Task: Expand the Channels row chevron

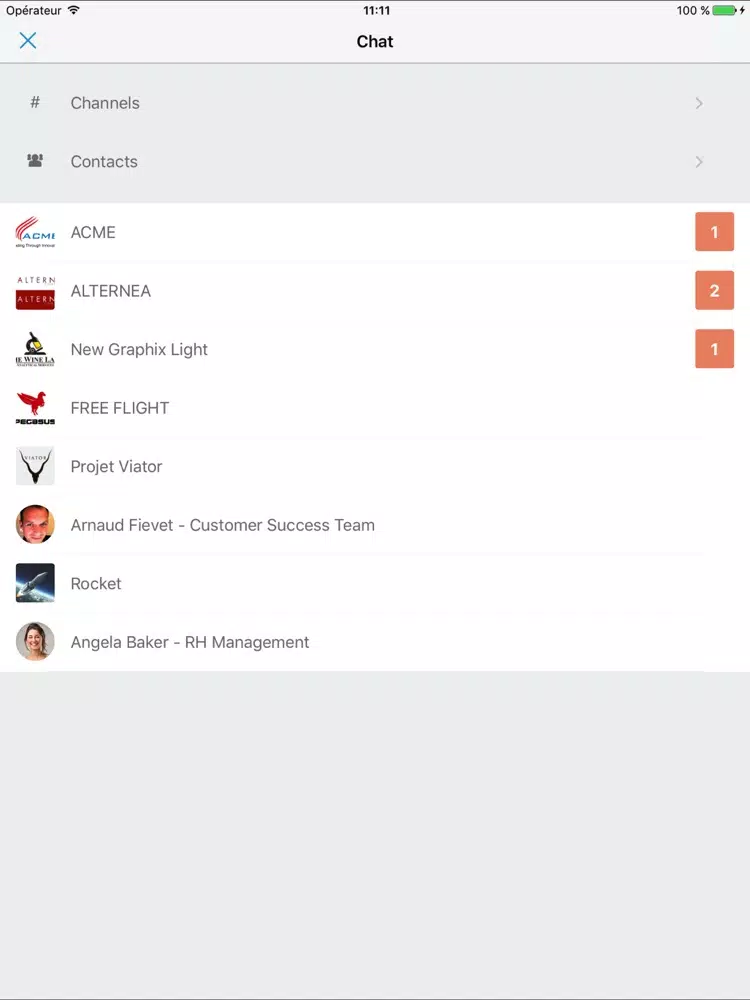Action: coord(699,103)
